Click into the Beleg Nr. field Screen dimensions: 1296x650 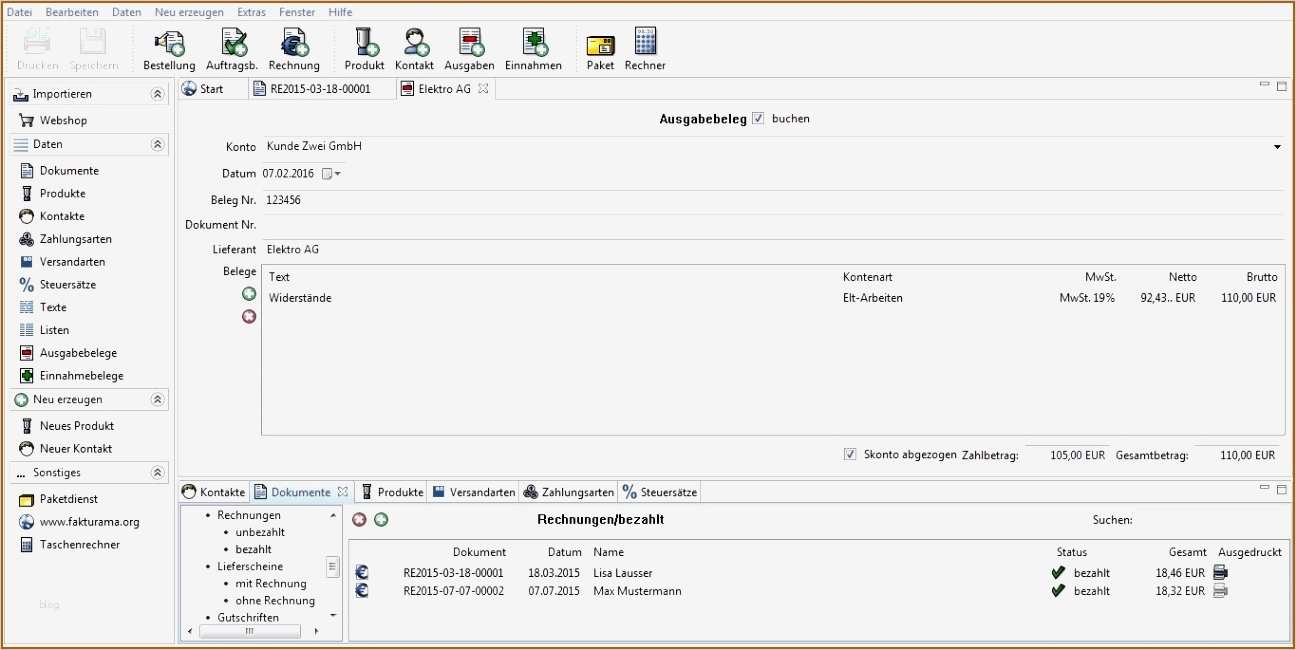pyautogui.click(x=400, y=200)
